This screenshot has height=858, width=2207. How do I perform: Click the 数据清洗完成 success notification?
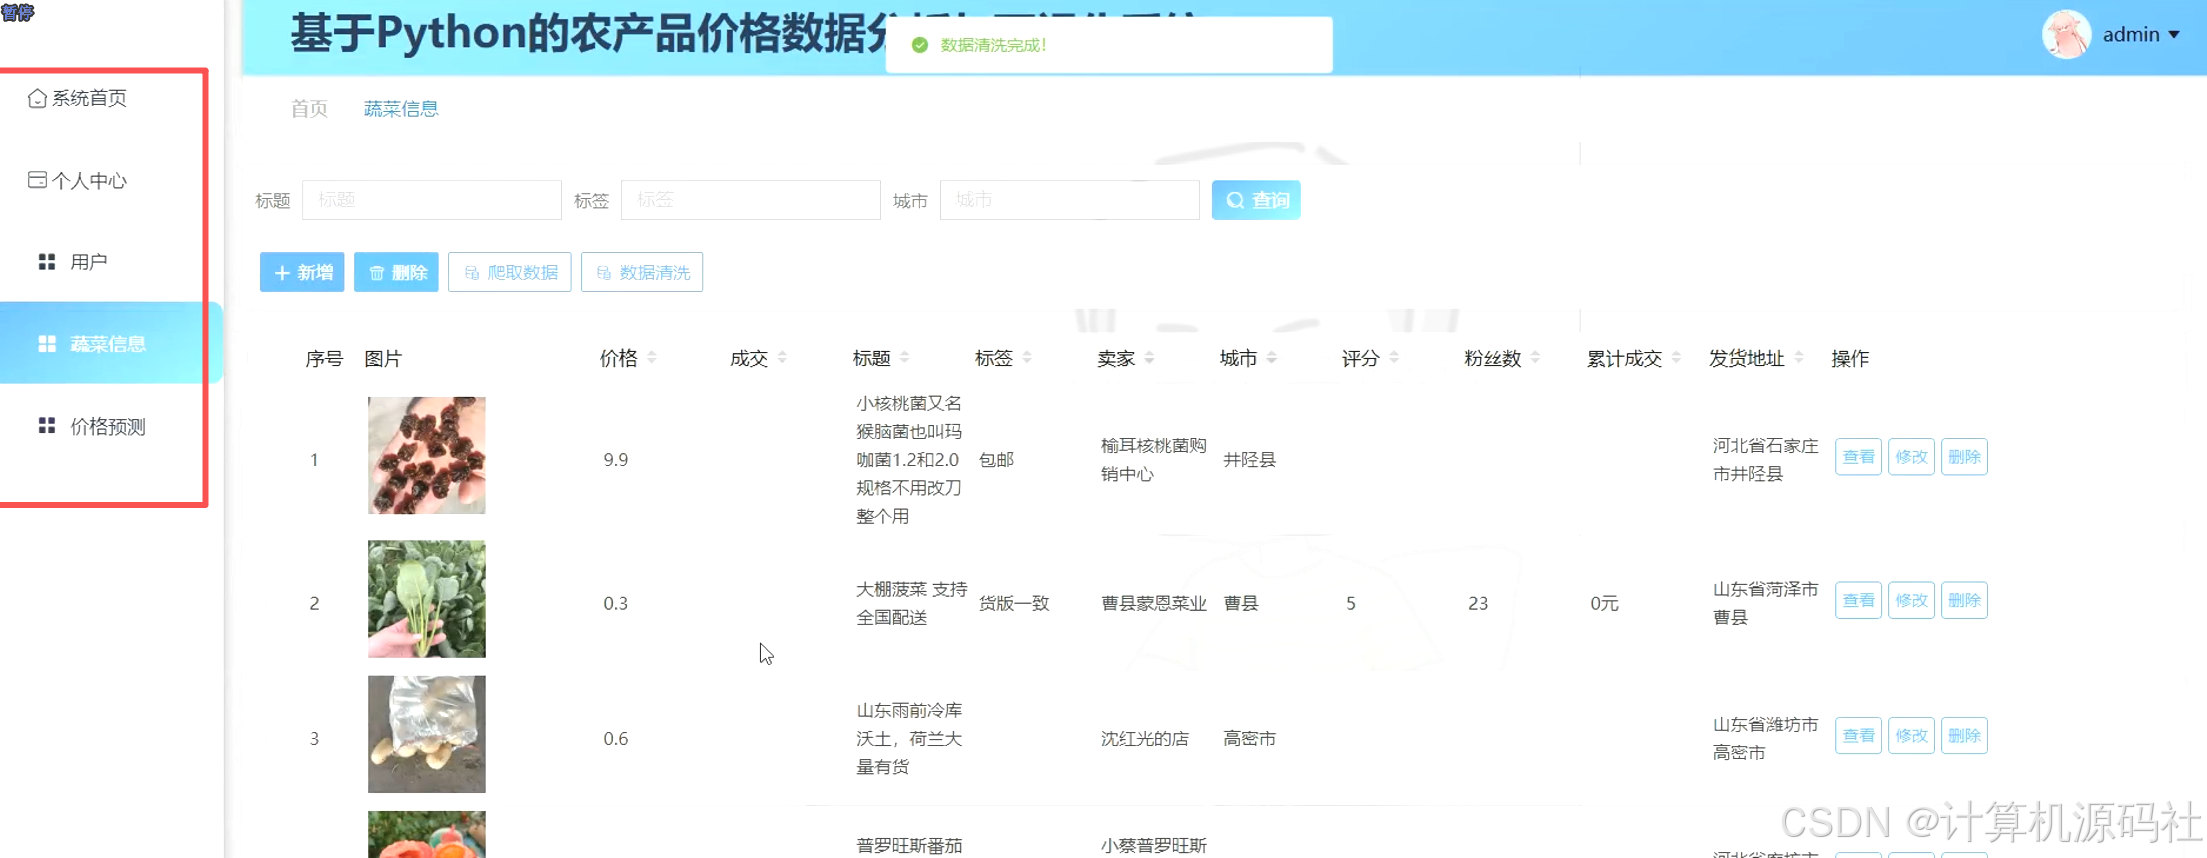coord(1109,45)
